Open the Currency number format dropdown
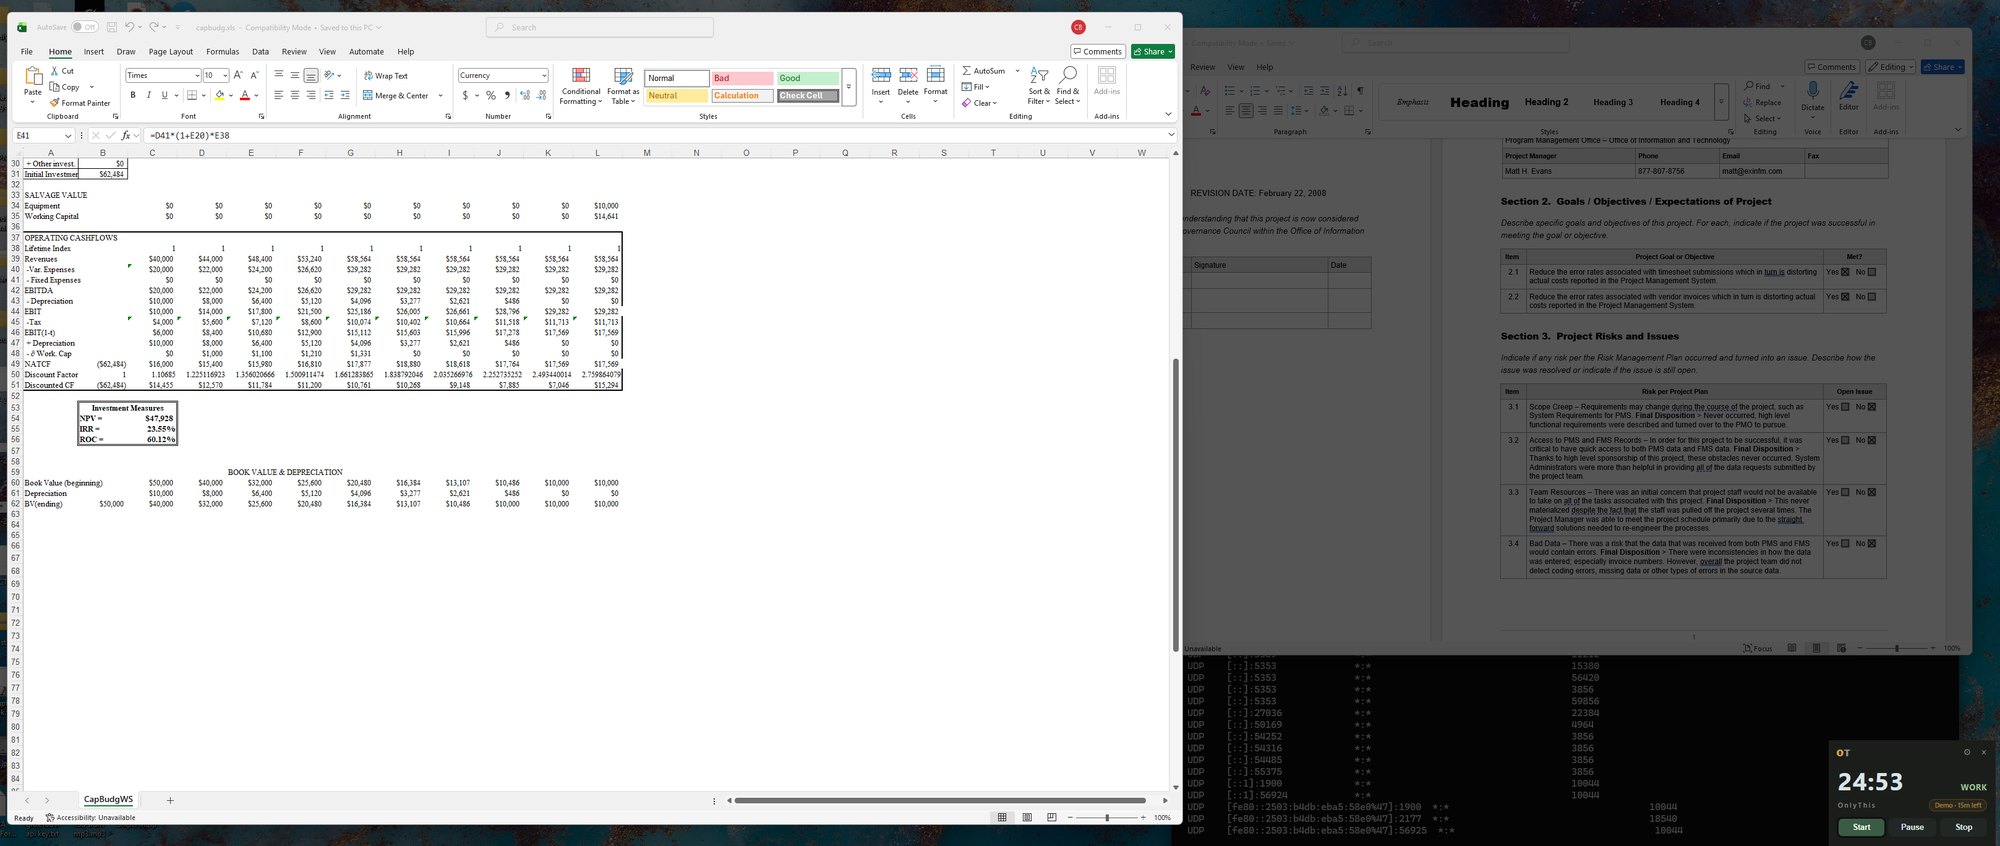The image size is (2000, 846). coord(544,76)
